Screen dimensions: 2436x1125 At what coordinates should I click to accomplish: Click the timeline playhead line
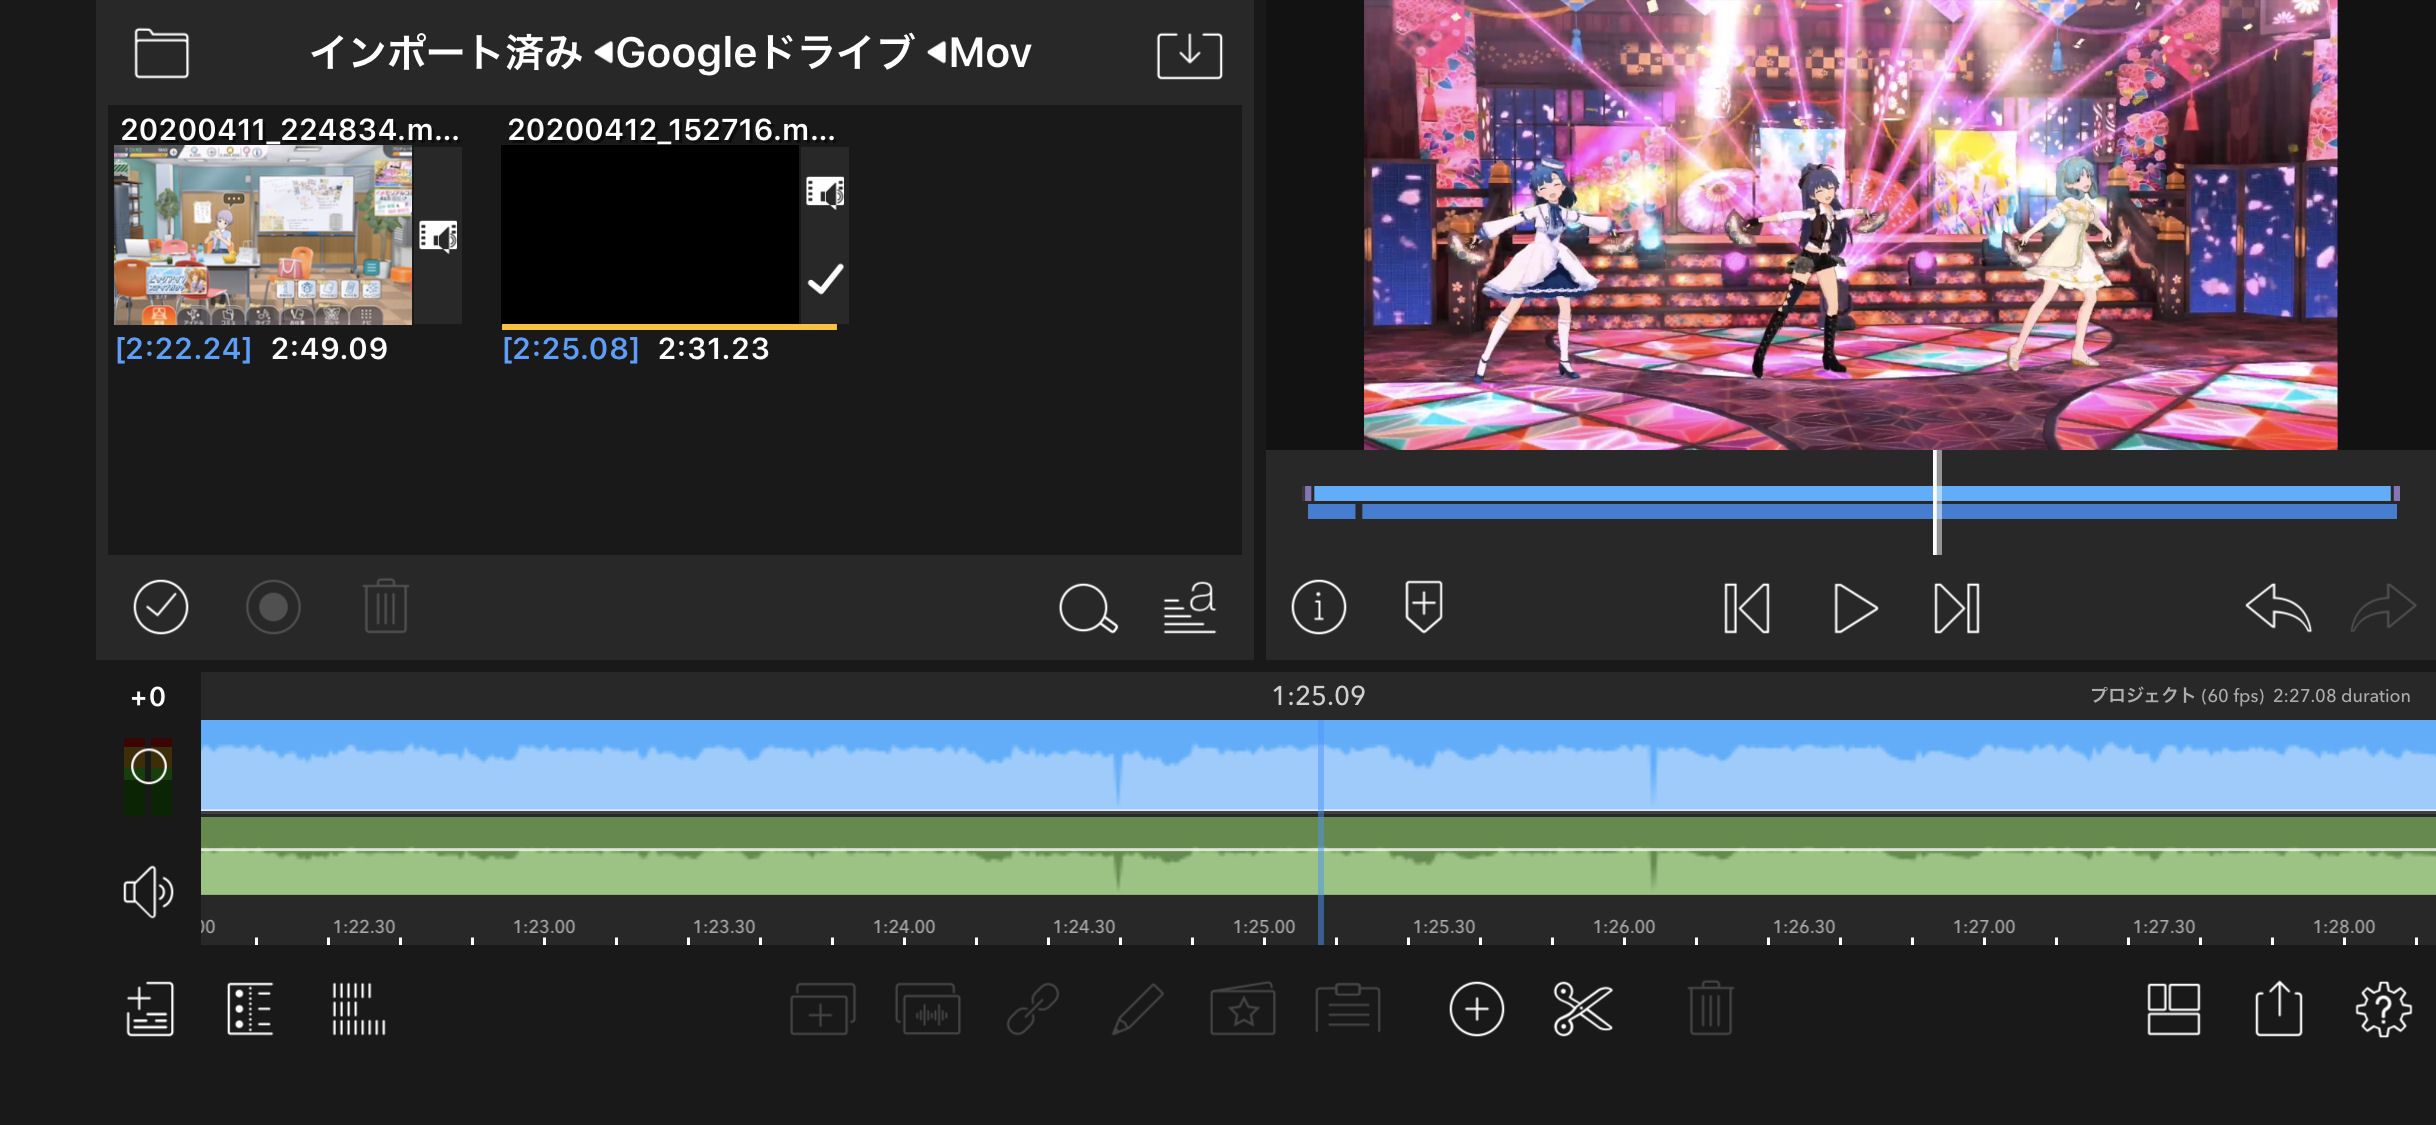click(x=1321, y=832)
